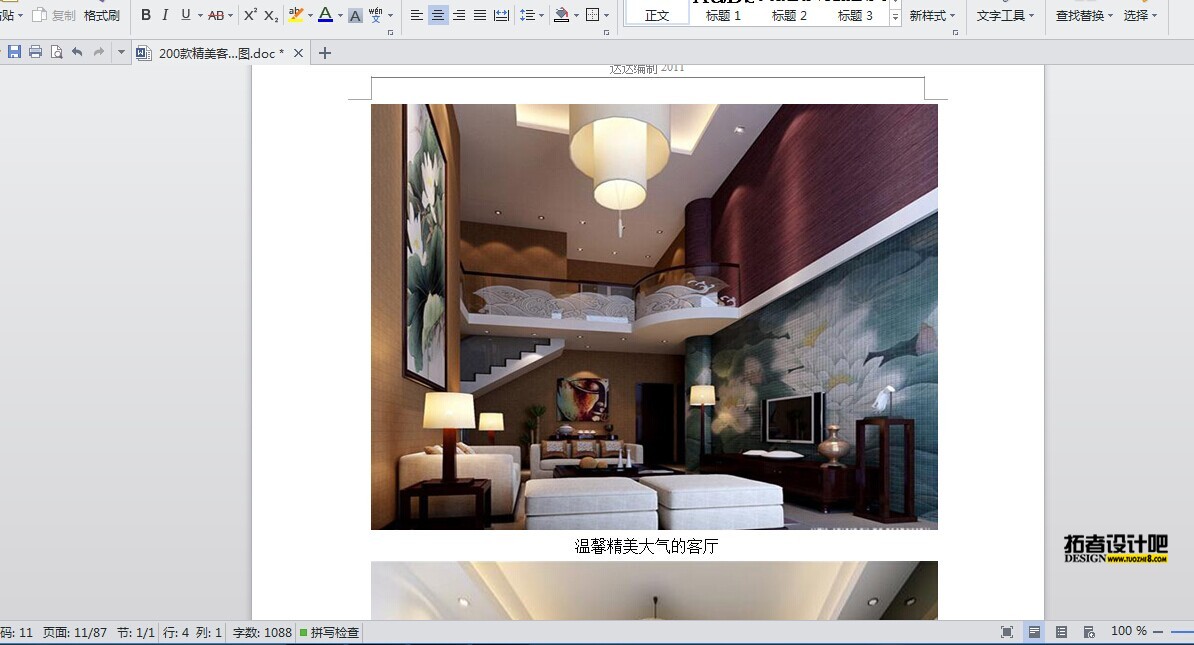The height and width of the screenshot is (645, 1194).
Task: Center-align the text
Action: click(438, 15)
